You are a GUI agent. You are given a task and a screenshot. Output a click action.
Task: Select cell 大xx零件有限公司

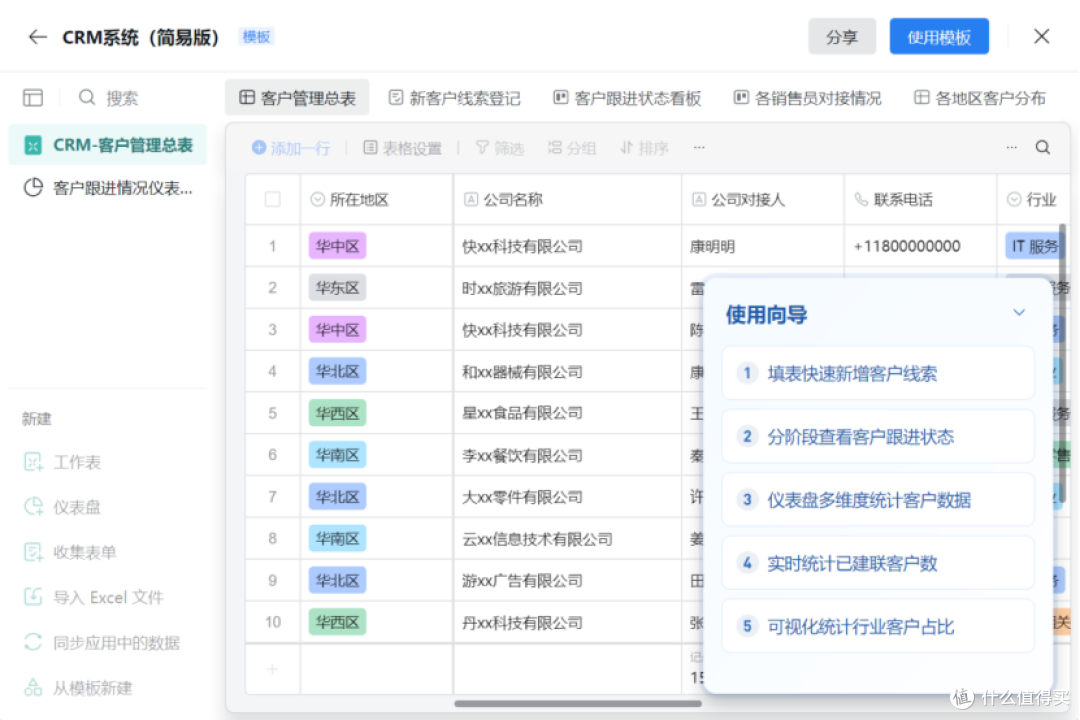click(568, 497)
